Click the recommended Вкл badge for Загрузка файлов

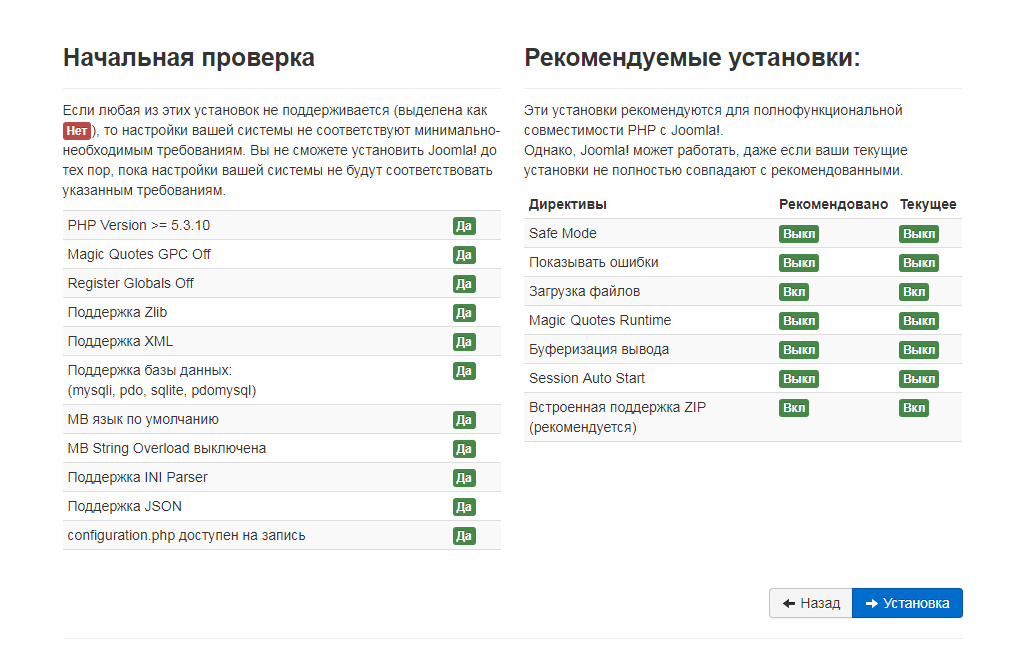tap(794, 292)
